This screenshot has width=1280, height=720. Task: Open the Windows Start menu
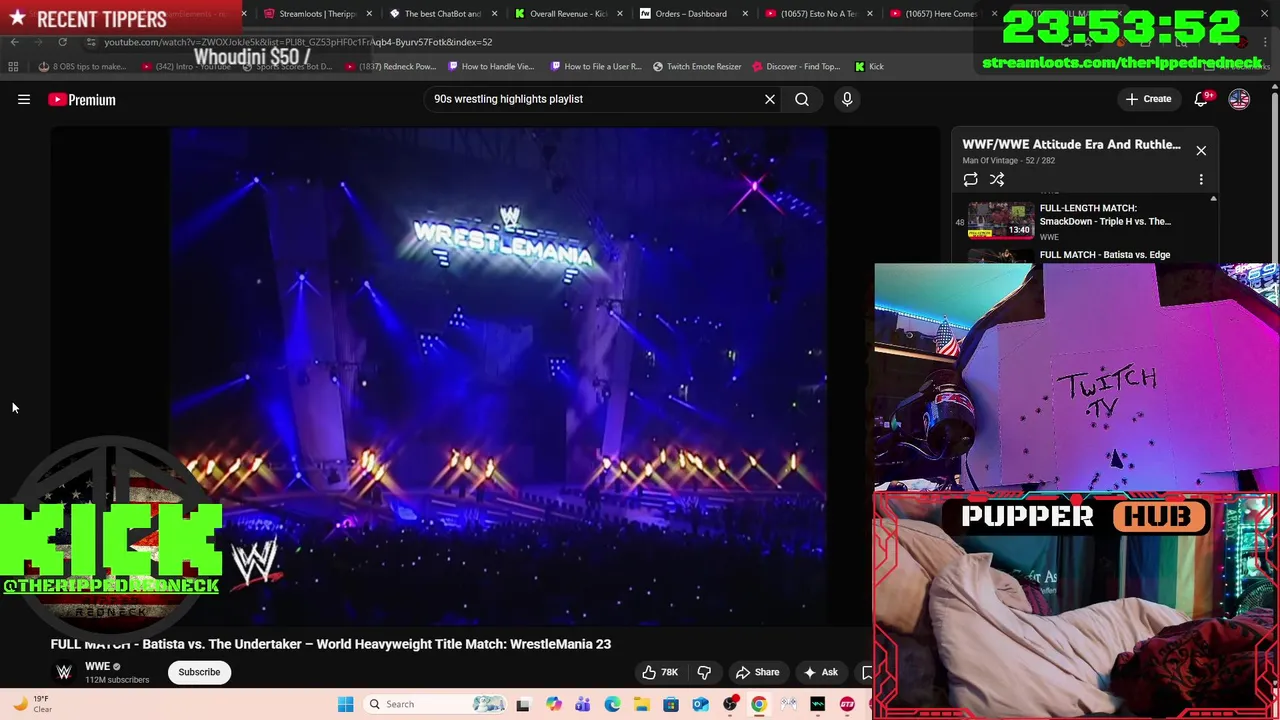click(x=345, y=704)
